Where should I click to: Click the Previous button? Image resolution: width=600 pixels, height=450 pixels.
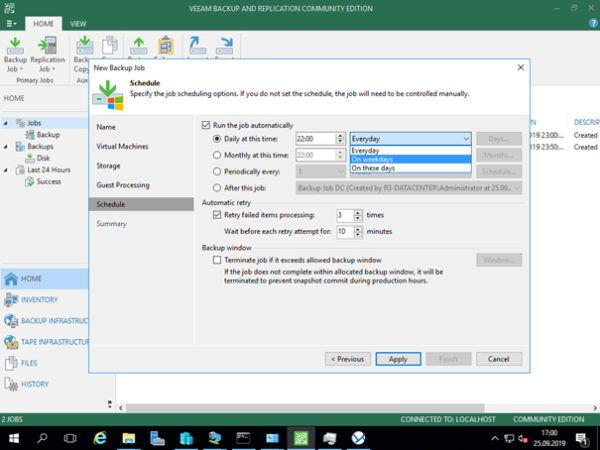point(345,358)
